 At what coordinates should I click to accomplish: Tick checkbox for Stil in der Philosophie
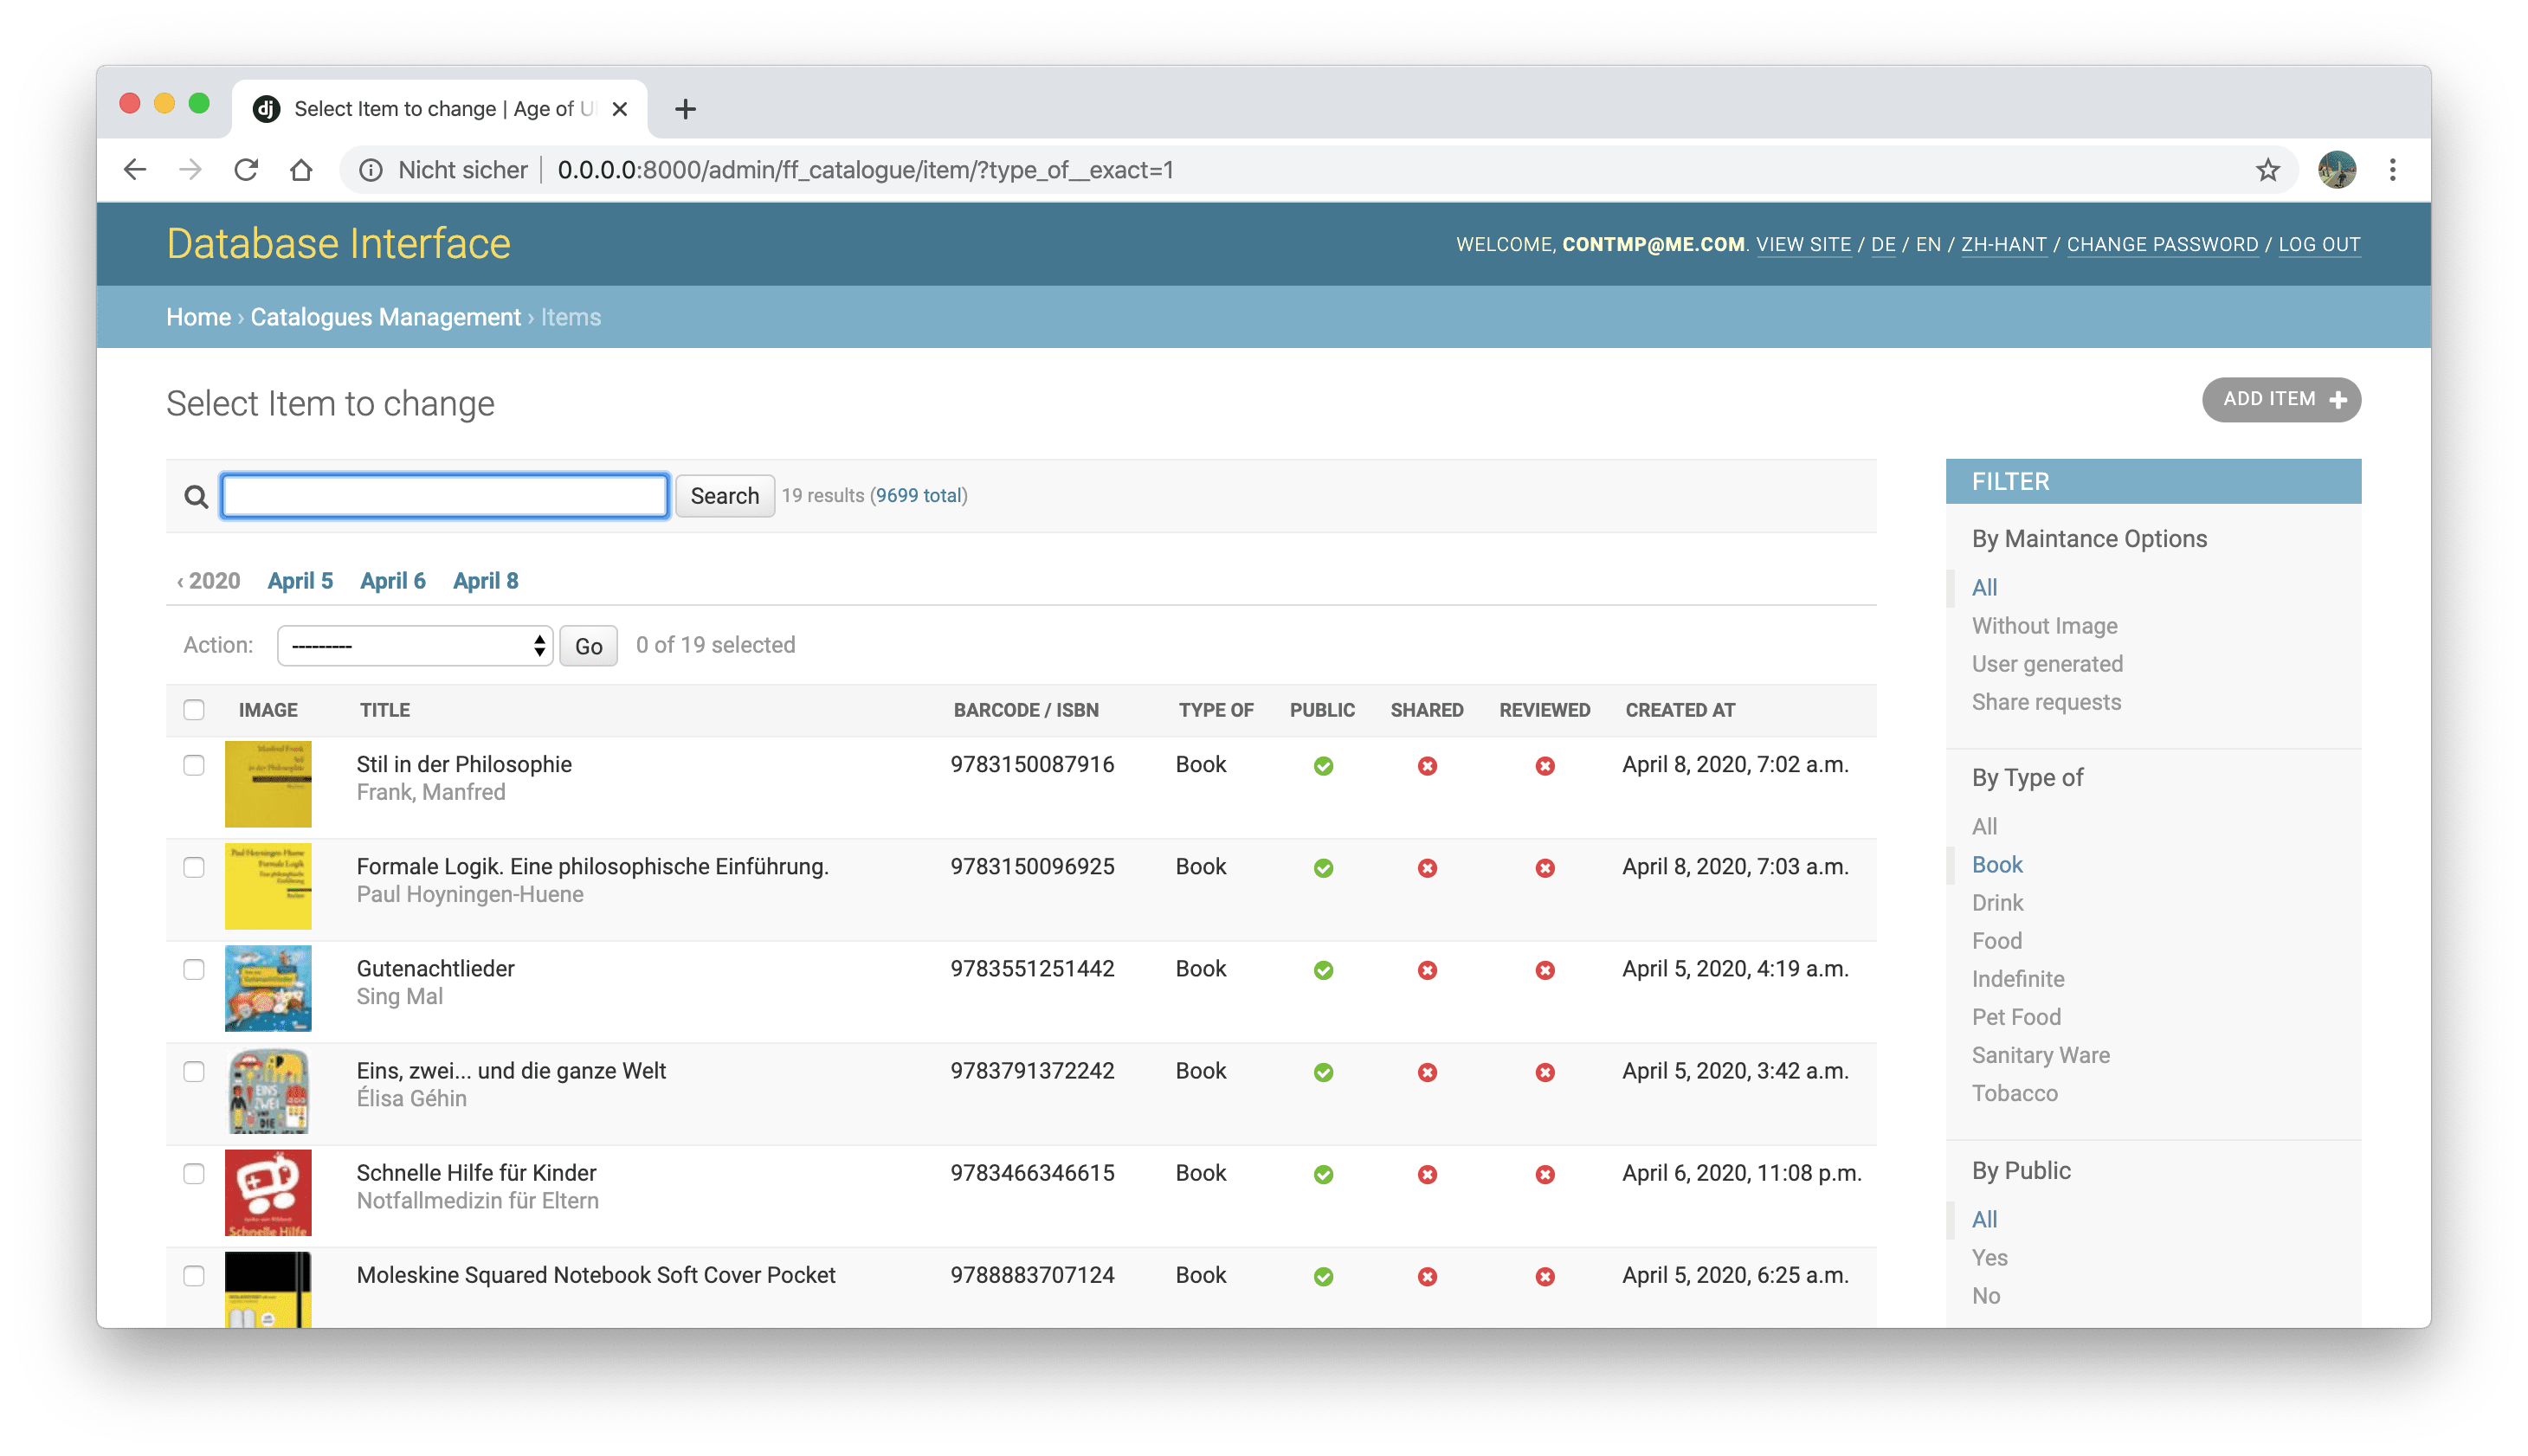[194, 765]
